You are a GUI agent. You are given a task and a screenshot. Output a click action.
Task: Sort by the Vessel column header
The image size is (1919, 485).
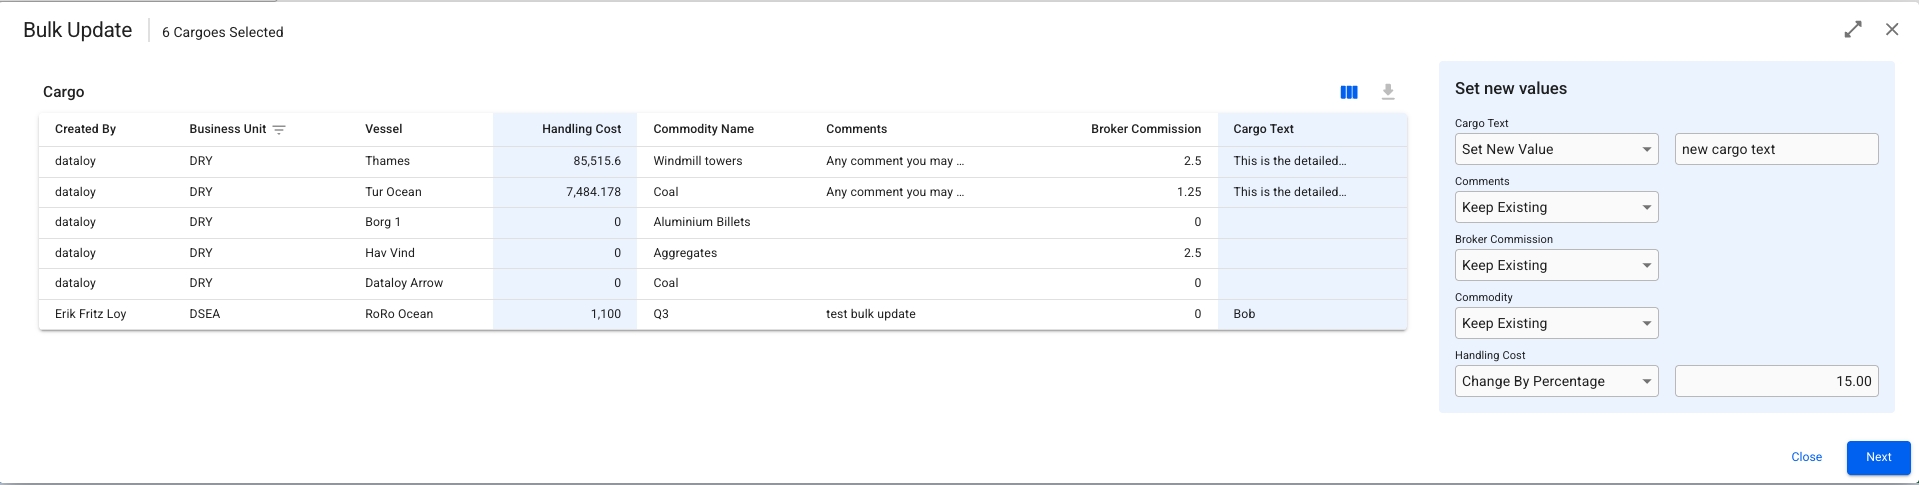point(384,129)
